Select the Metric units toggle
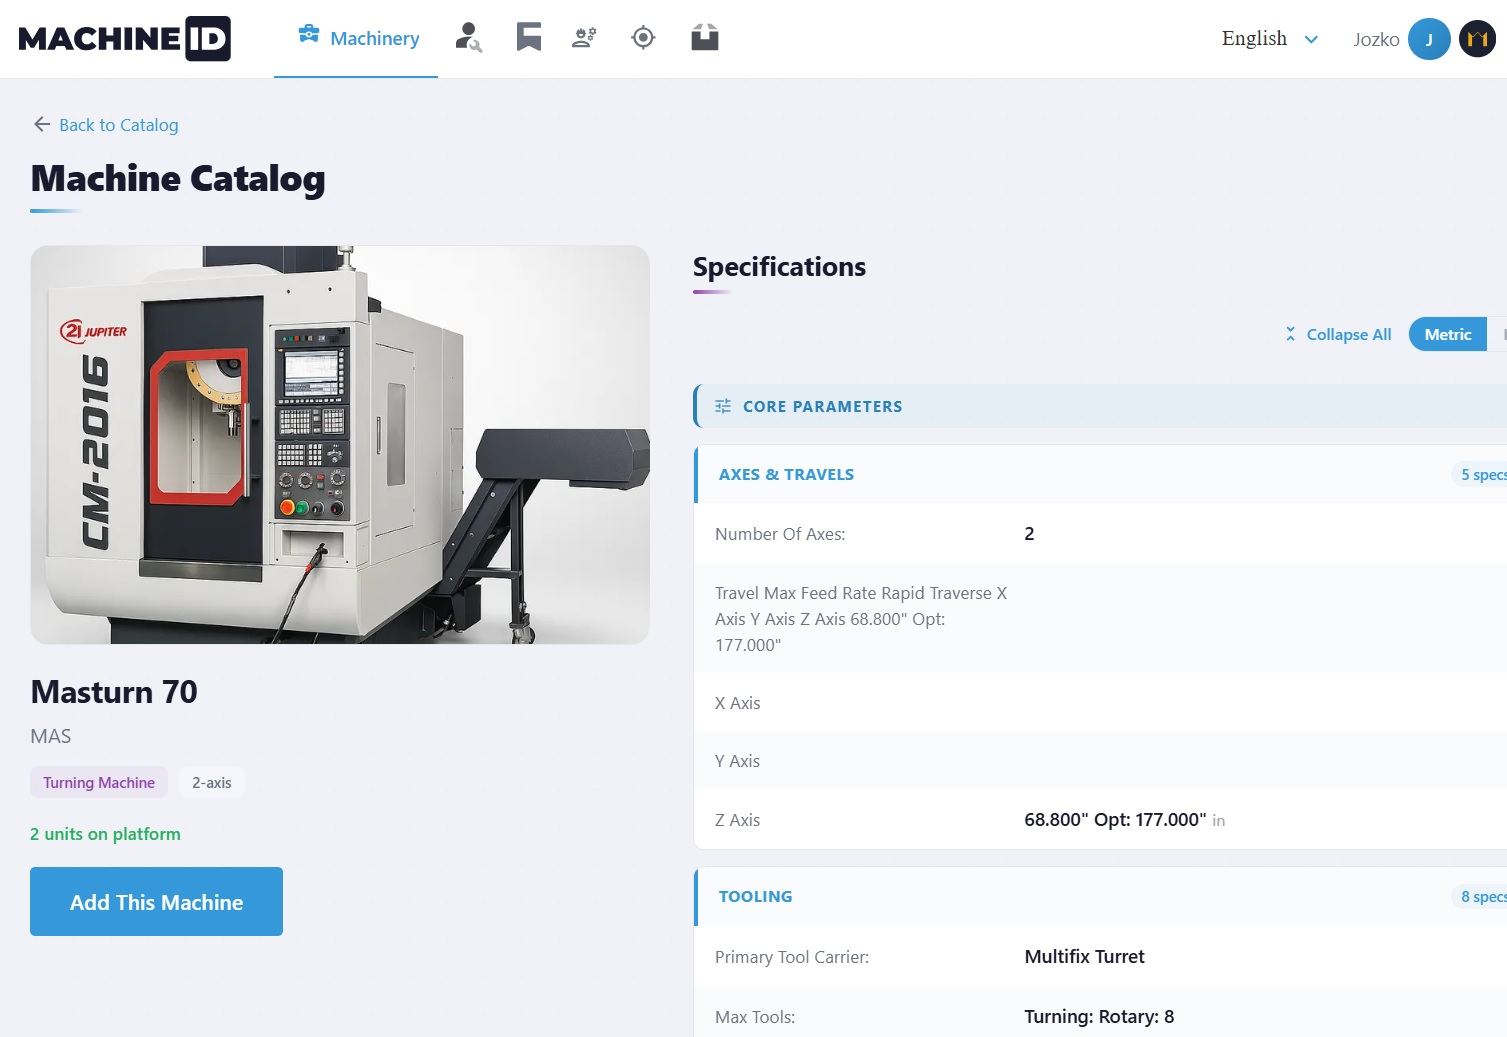This screenshot has width=1507, height=1037. tap(1447, 334)
